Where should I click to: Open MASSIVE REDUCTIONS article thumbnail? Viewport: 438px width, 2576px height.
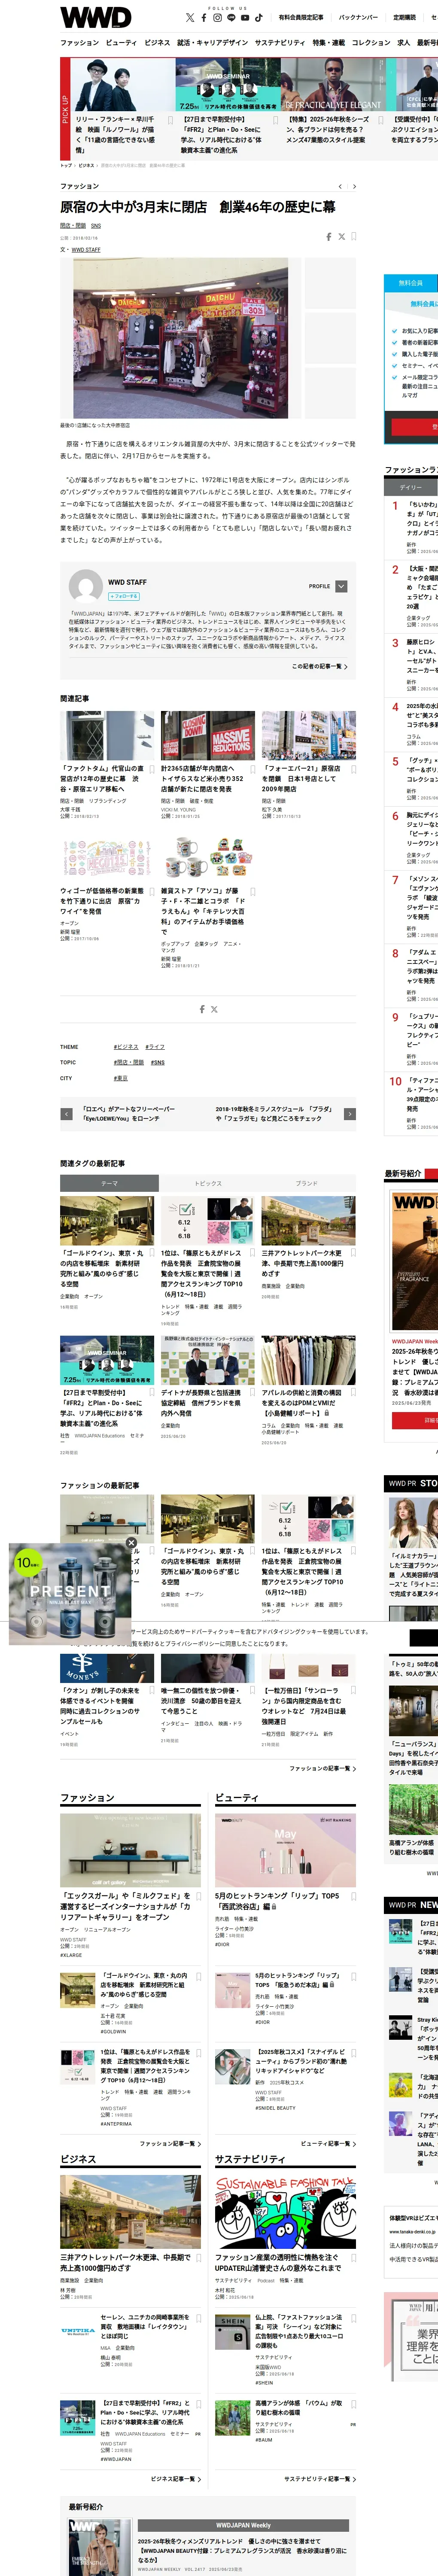tap(208, 736)
